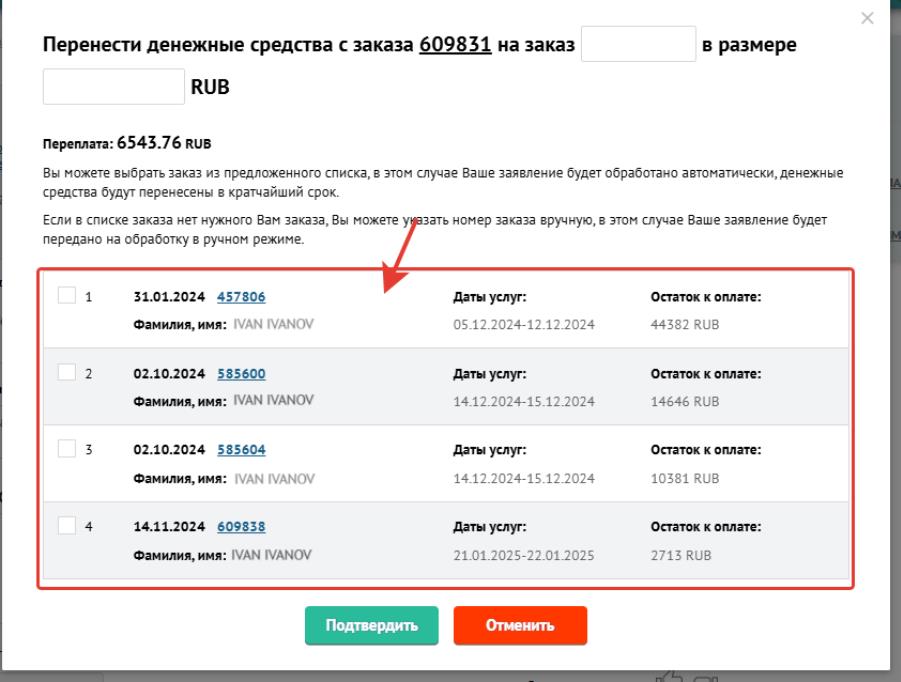Click the overpayment amount 6543.76 RUB

(x=164, y=142)
